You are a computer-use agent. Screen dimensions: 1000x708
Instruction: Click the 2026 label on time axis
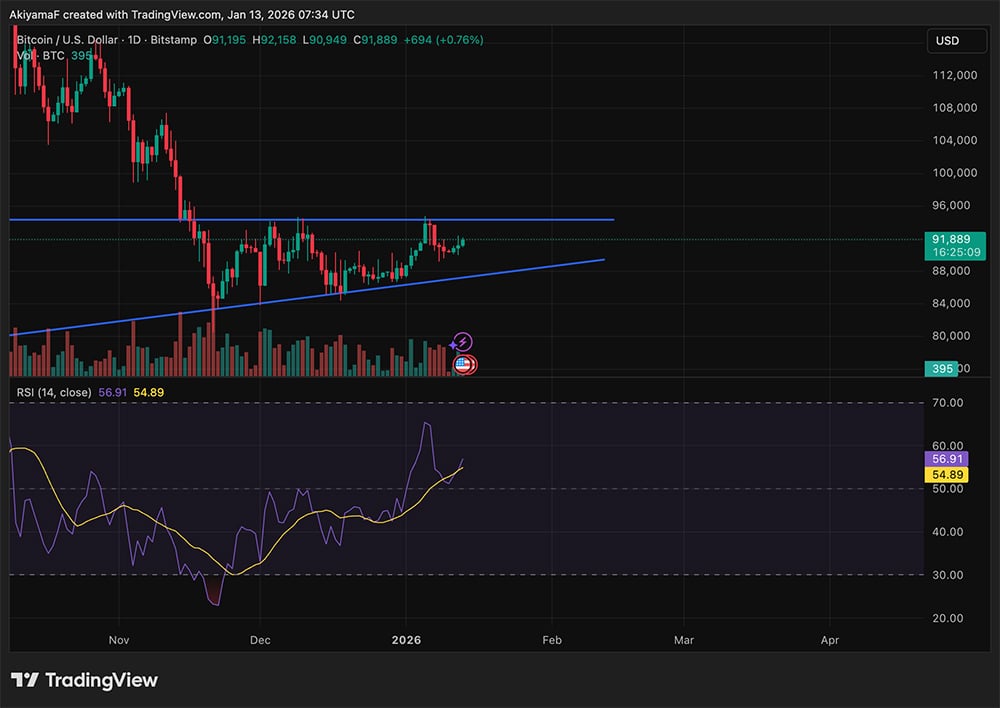coord(407,638)
